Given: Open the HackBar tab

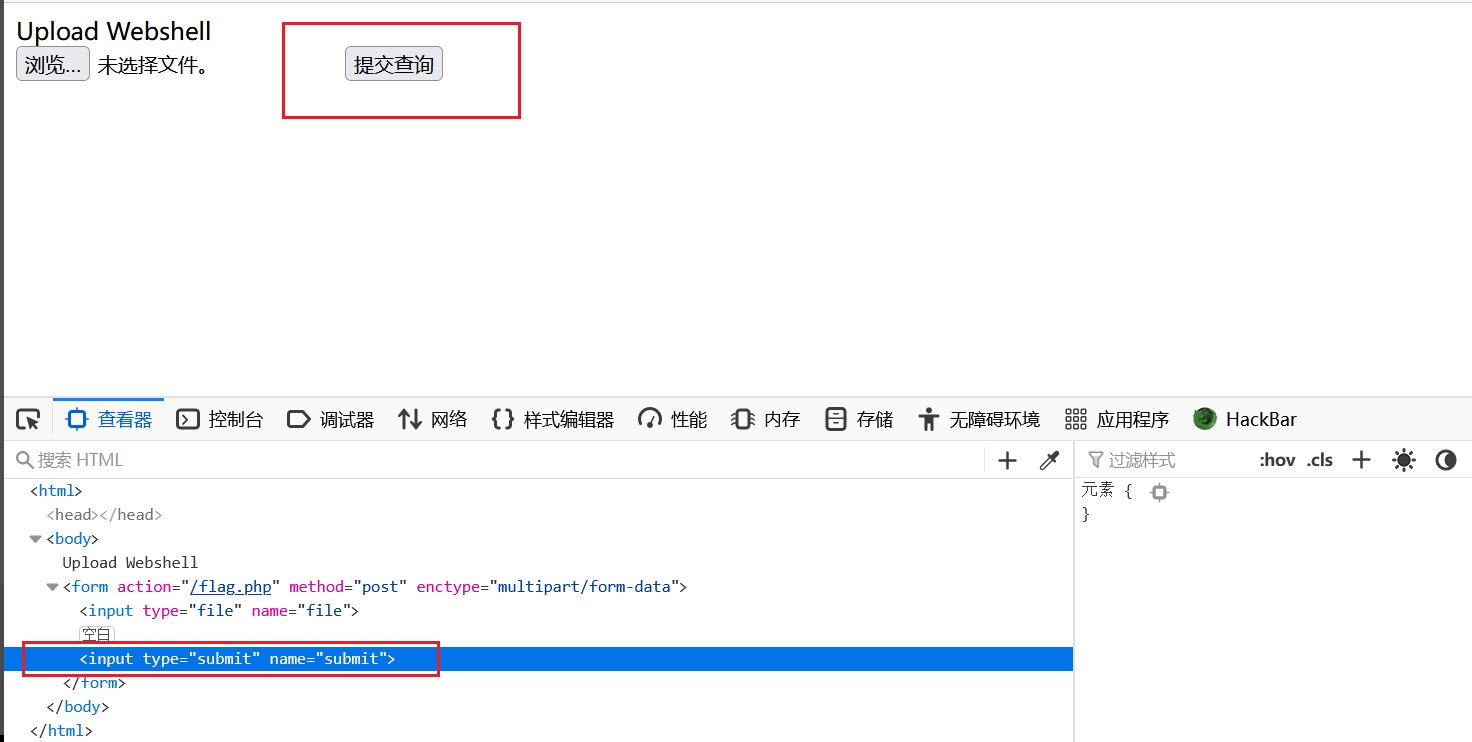Looking at the screenshot, I should point(1244,419).
